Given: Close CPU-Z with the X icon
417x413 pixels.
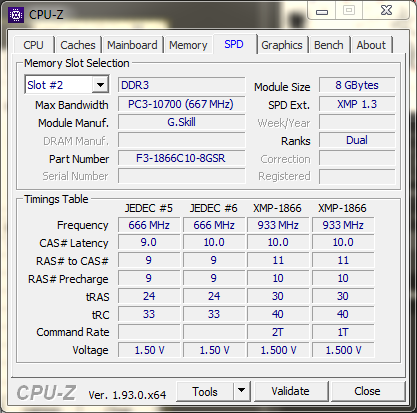Looking at the screenshot, I should coord(386,11).
